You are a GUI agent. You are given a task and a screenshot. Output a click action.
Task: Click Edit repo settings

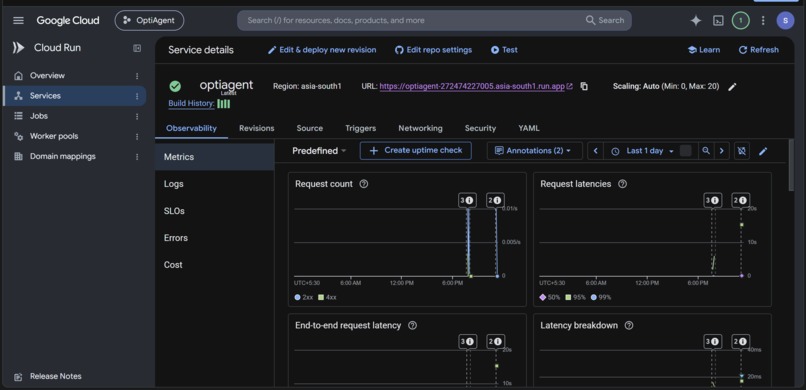[433, 50]
